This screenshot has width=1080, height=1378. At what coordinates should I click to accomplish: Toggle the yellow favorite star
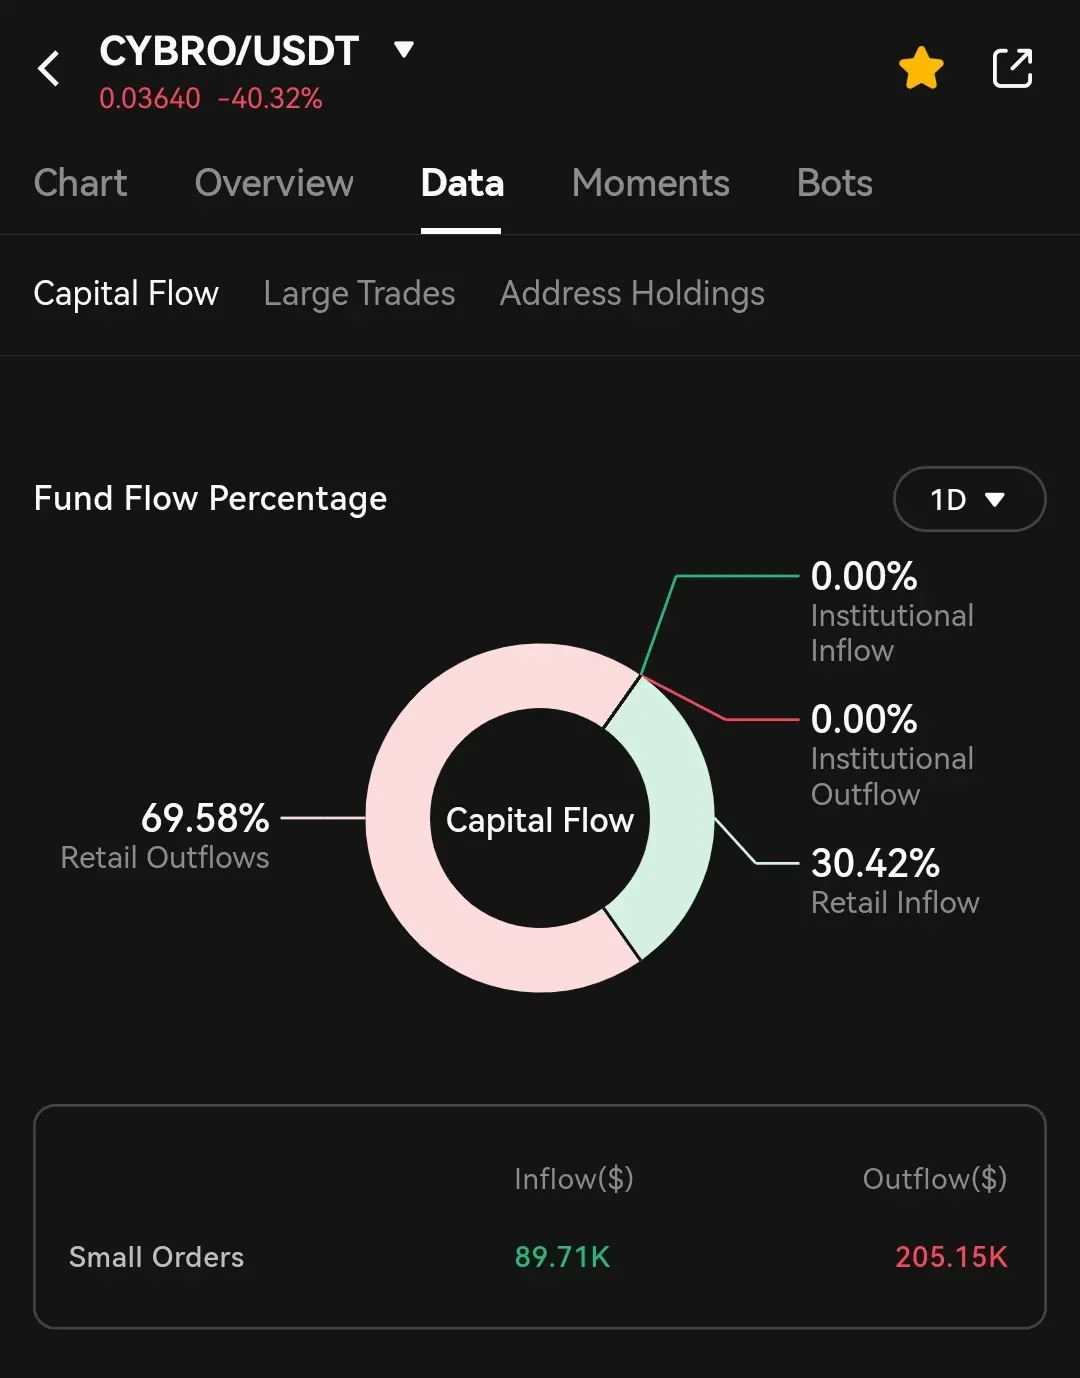(x=921, y=69)
